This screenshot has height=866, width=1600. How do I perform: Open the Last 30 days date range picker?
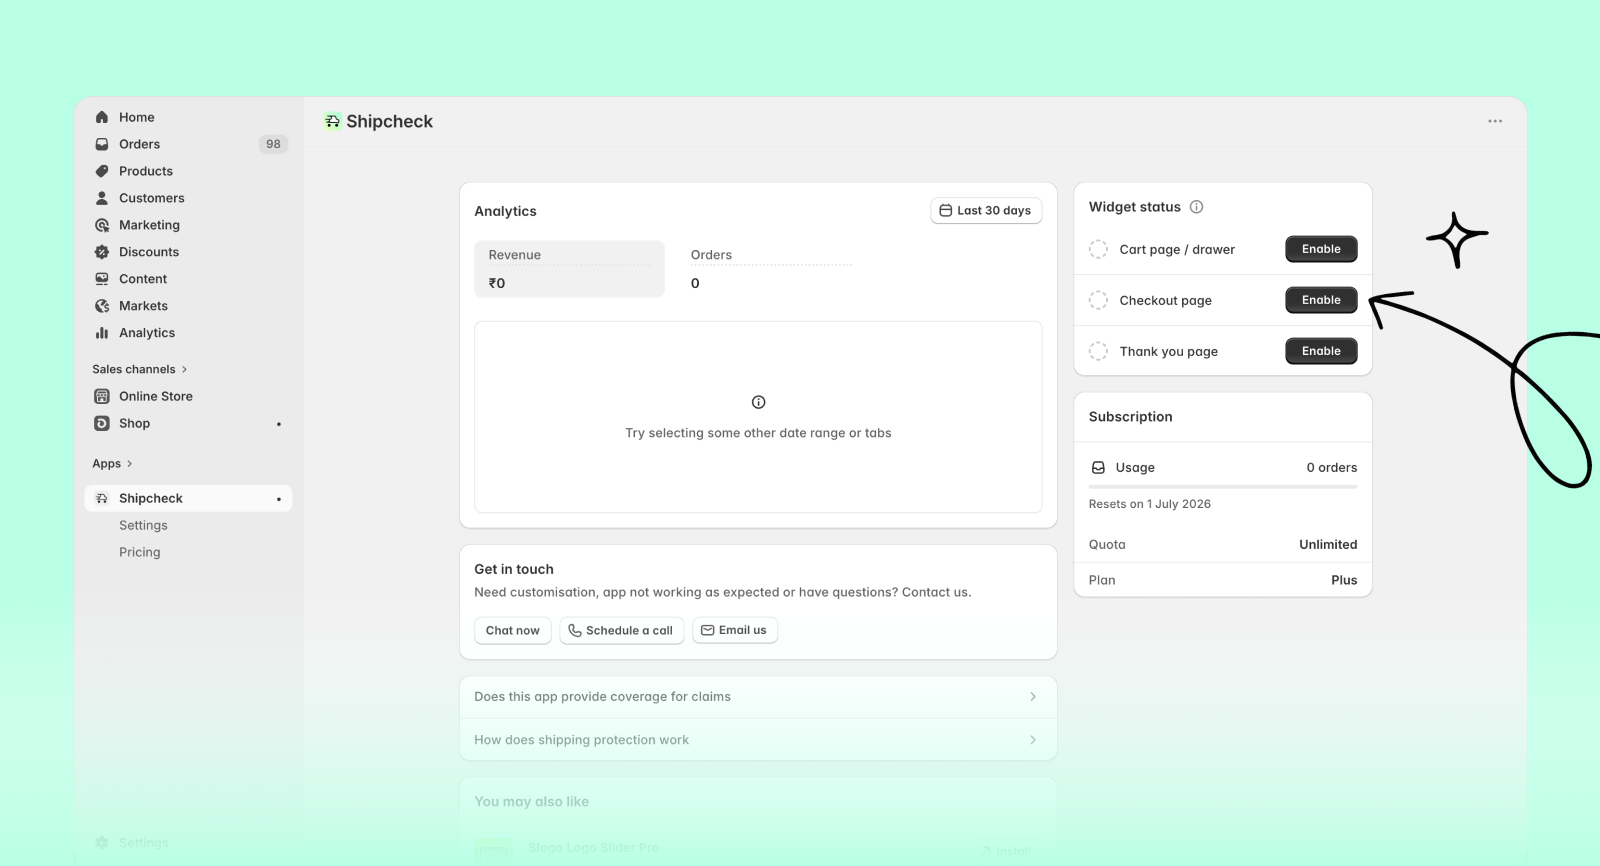tap(986, 210)
